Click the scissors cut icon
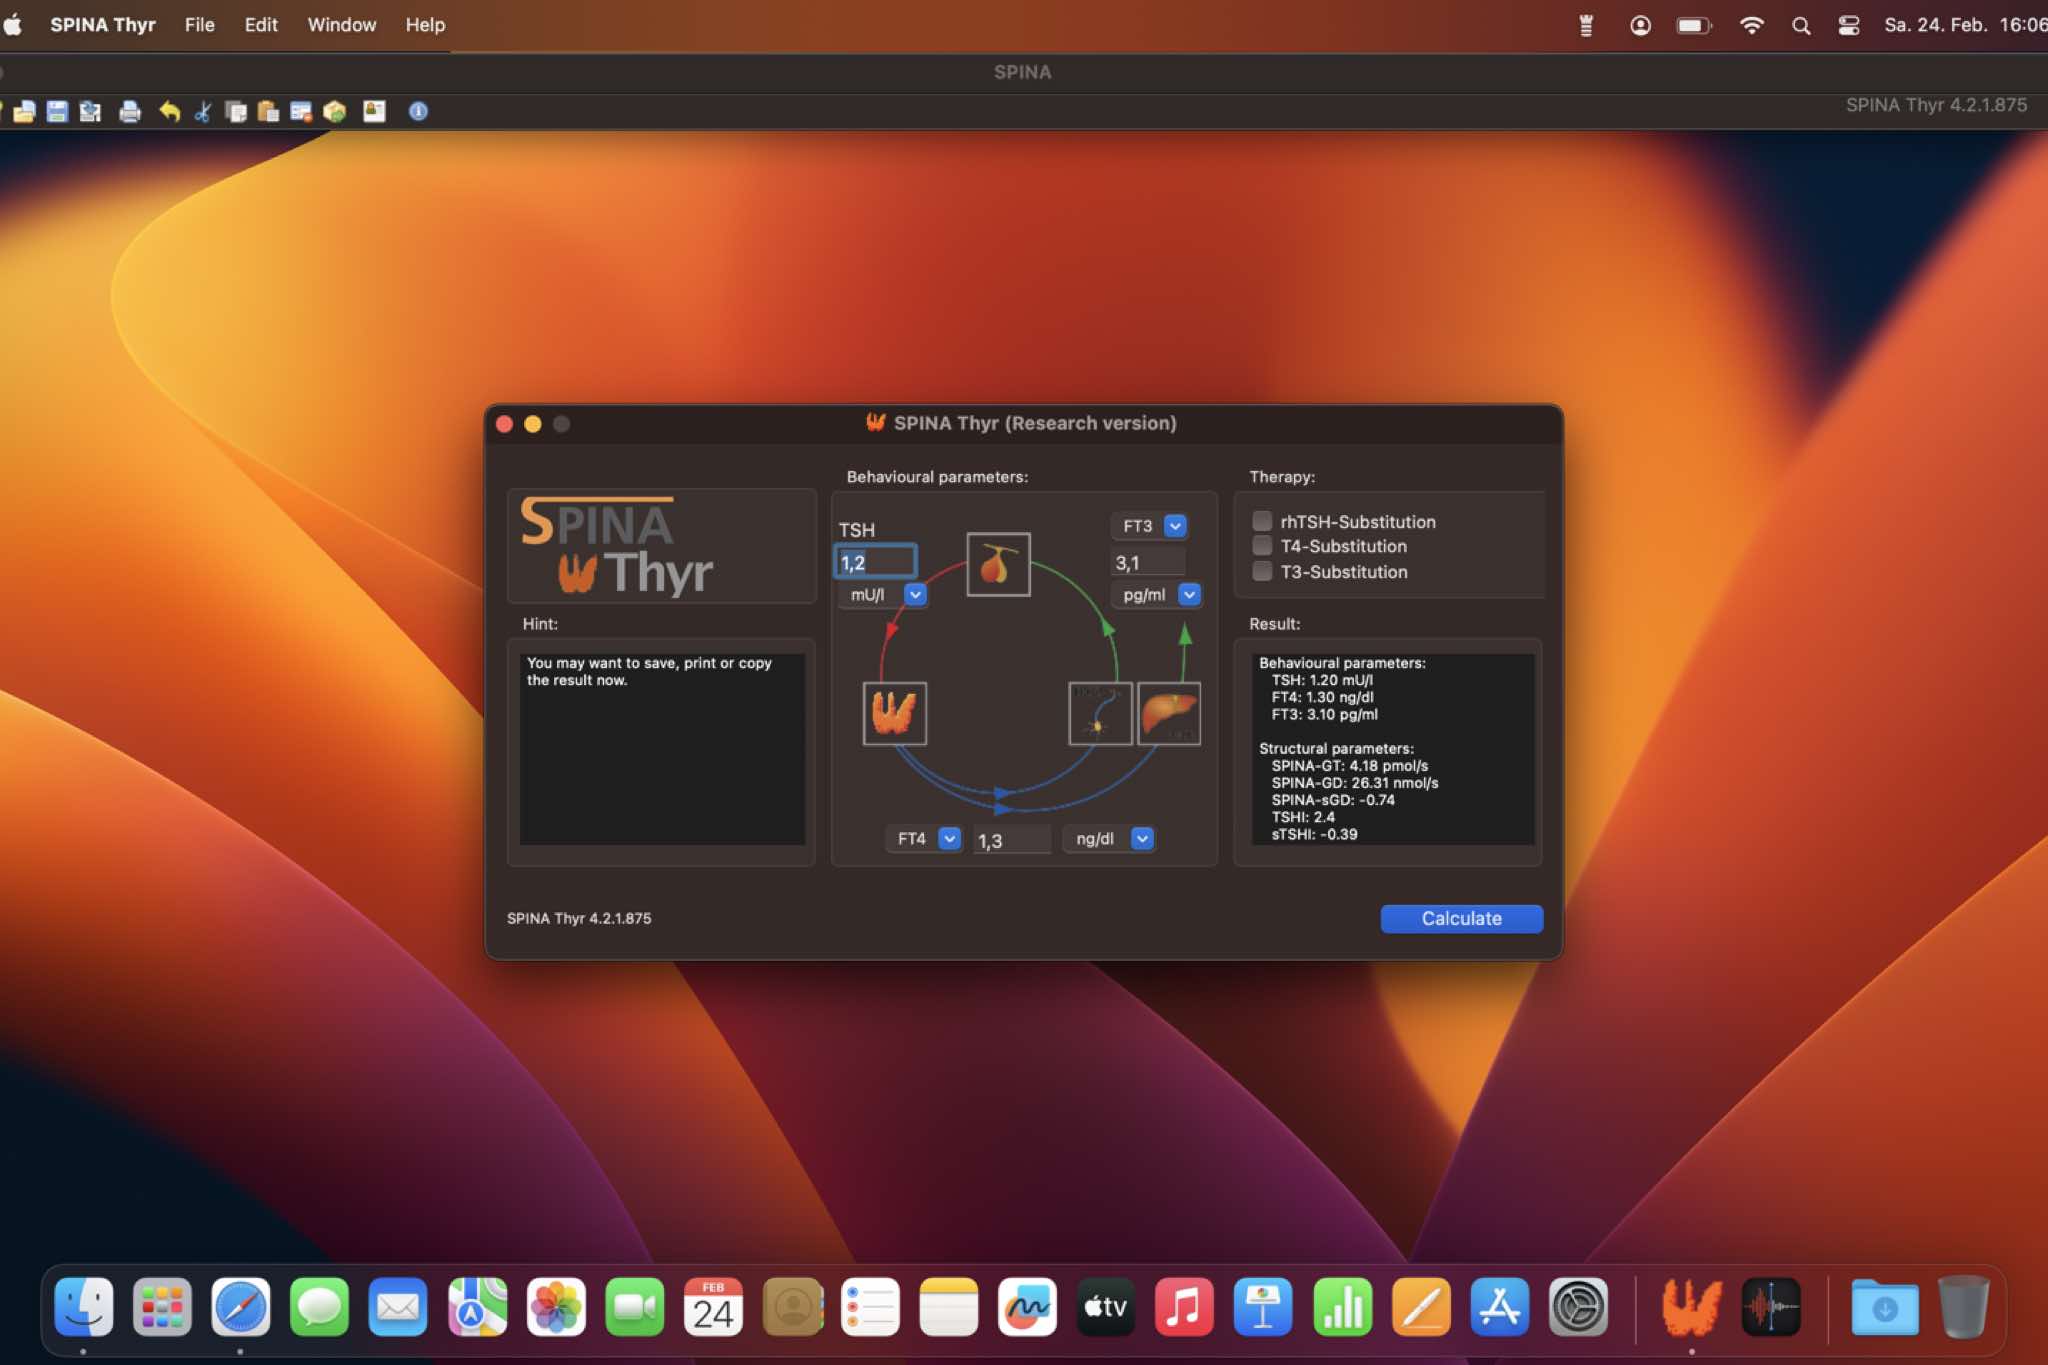This screenshot has width=2048, height=1365. pos(203,111)
